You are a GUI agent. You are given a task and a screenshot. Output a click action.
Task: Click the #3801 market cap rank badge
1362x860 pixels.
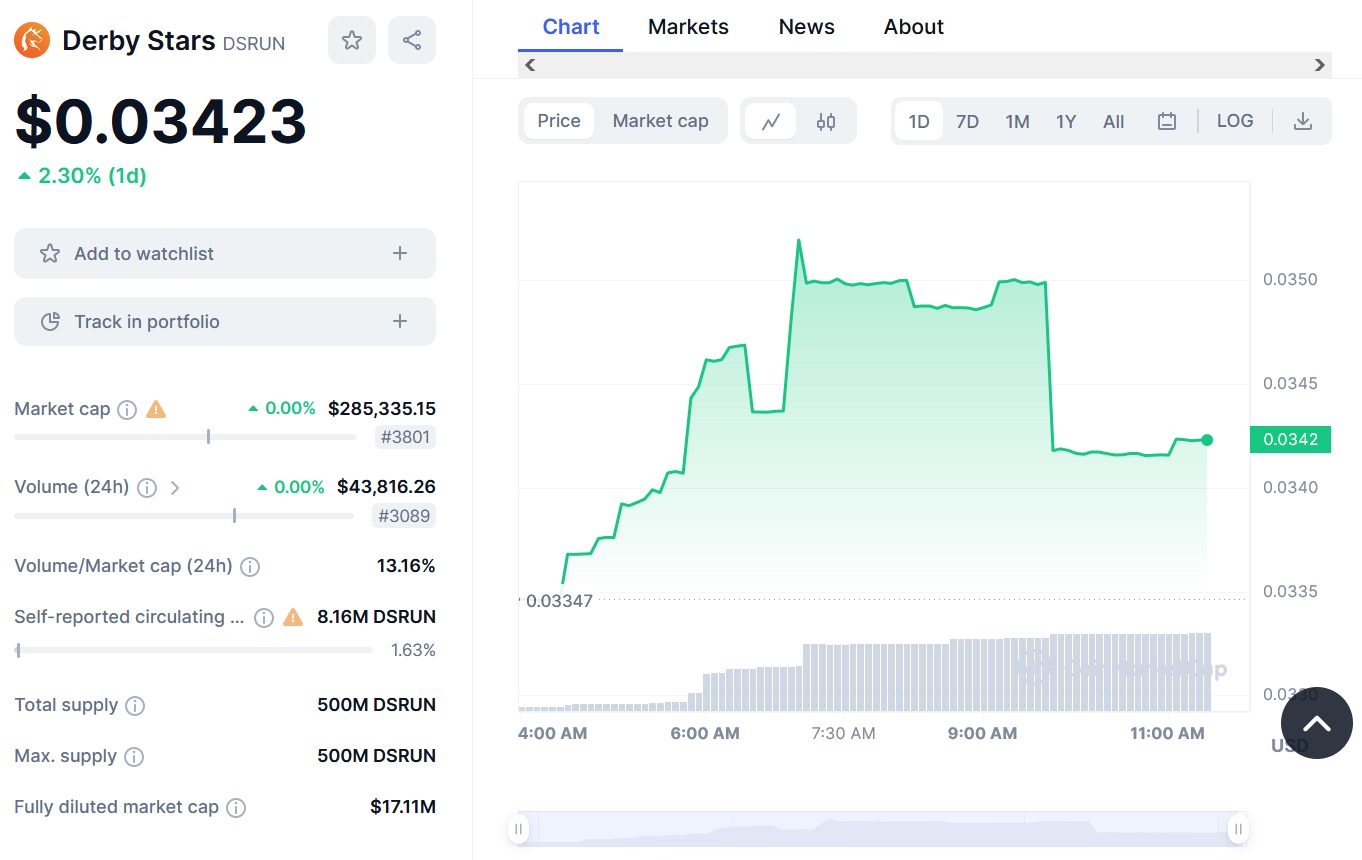click(406, 437)
